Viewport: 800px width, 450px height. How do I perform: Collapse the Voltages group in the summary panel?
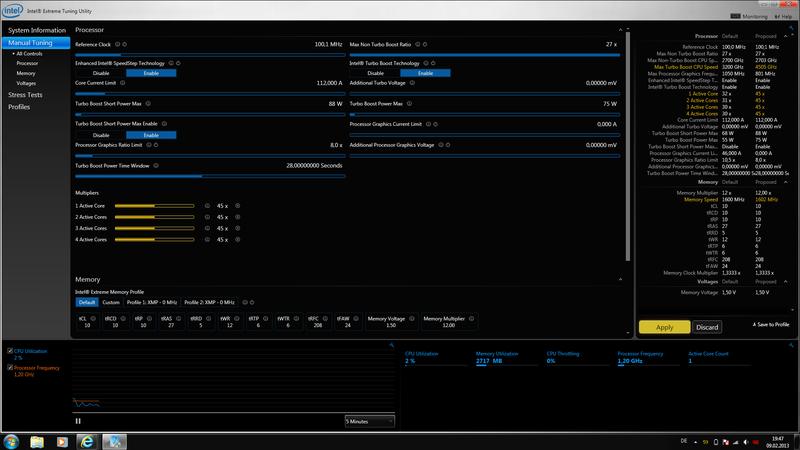coord(786,282)
